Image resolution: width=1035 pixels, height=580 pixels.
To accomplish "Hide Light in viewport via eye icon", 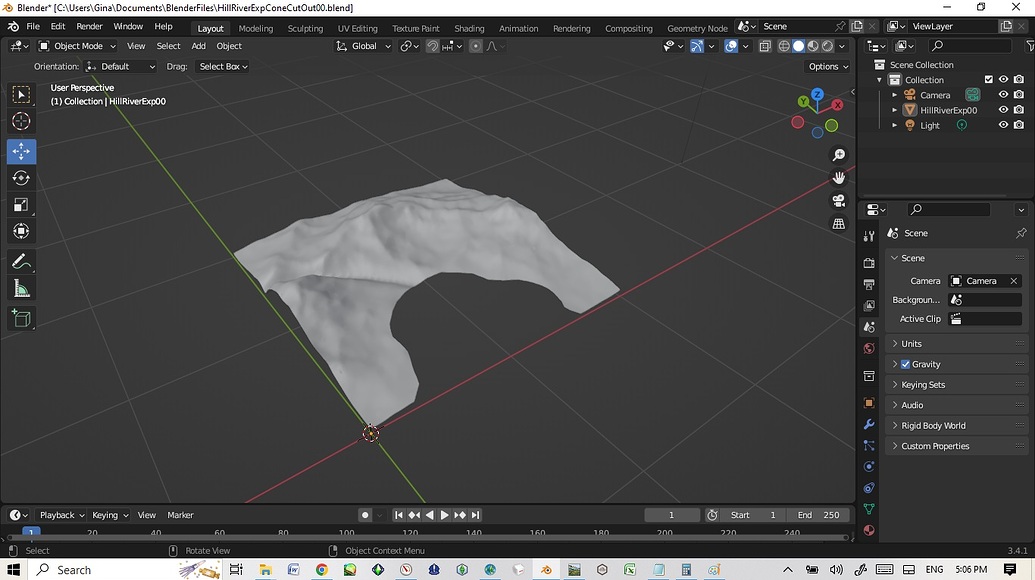I will click(x=1003, y=125).
